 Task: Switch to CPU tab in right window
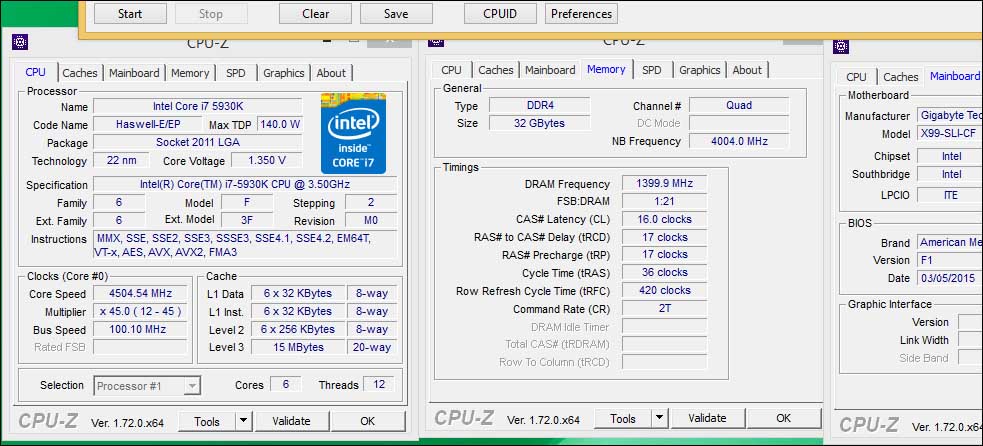coord(856,77)
